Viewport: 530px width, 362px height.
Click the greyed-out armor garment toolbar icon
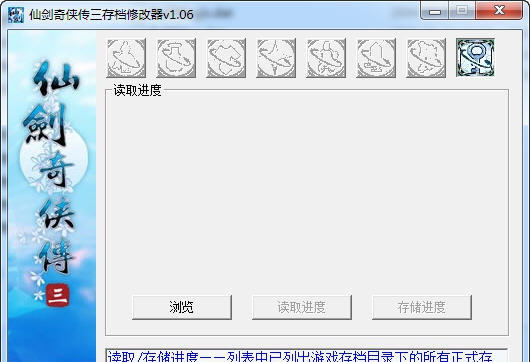226,58
